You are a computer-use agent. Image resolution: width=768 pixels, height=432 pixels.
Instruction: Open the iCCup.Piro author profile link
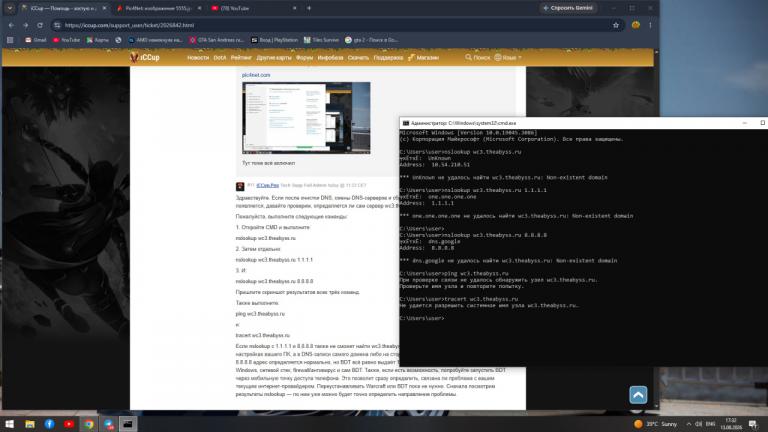(267, 186)
